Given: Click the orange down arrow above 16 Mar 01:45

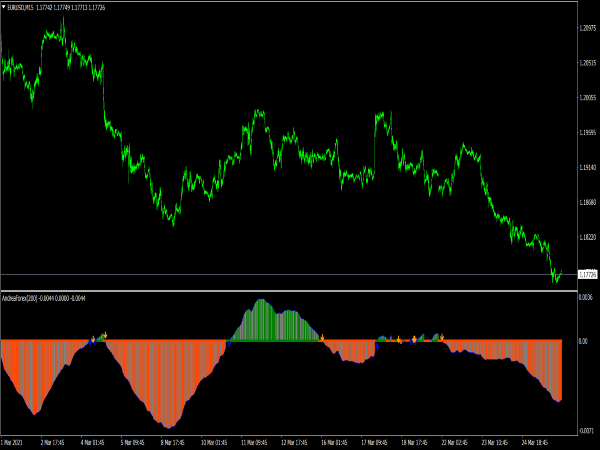Looking at the screenshot, I should 322,338.
